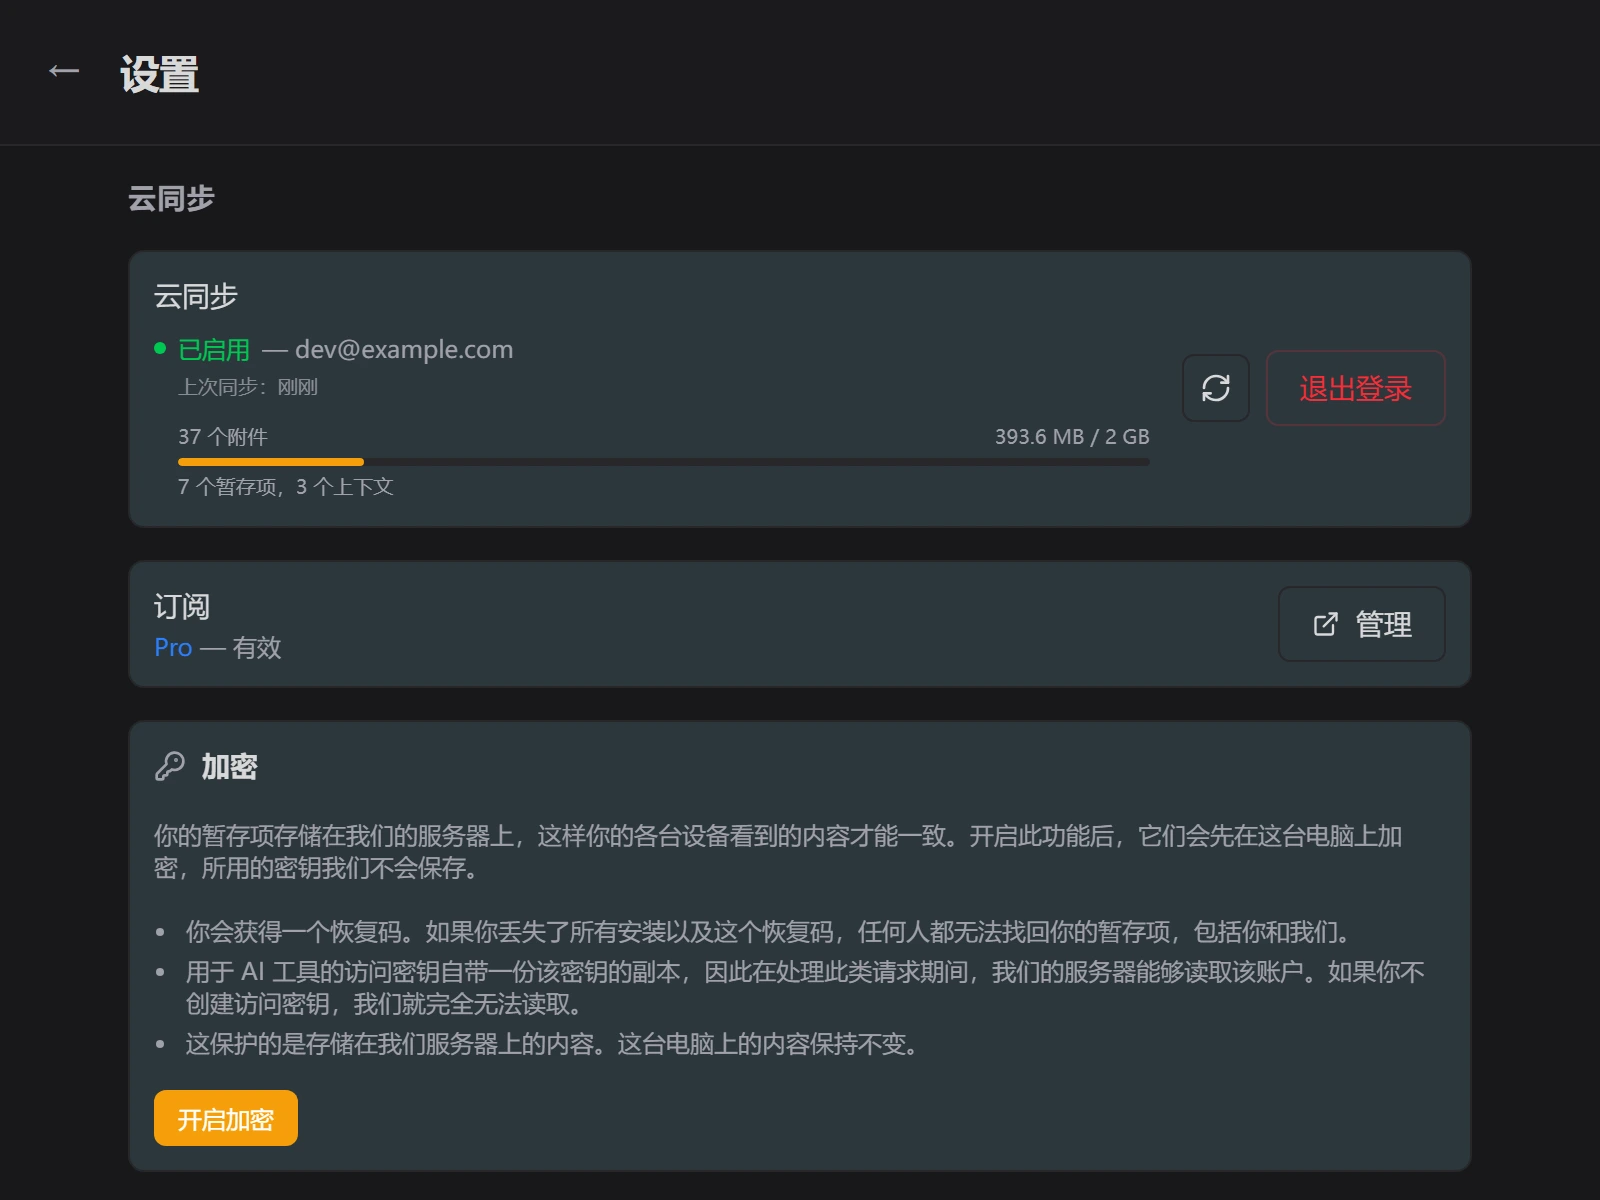The width and height of the screenshot is (1600, 1200).
Task: Click the 393.6 MB / 2 GB value
Action: pos(1072,437)
